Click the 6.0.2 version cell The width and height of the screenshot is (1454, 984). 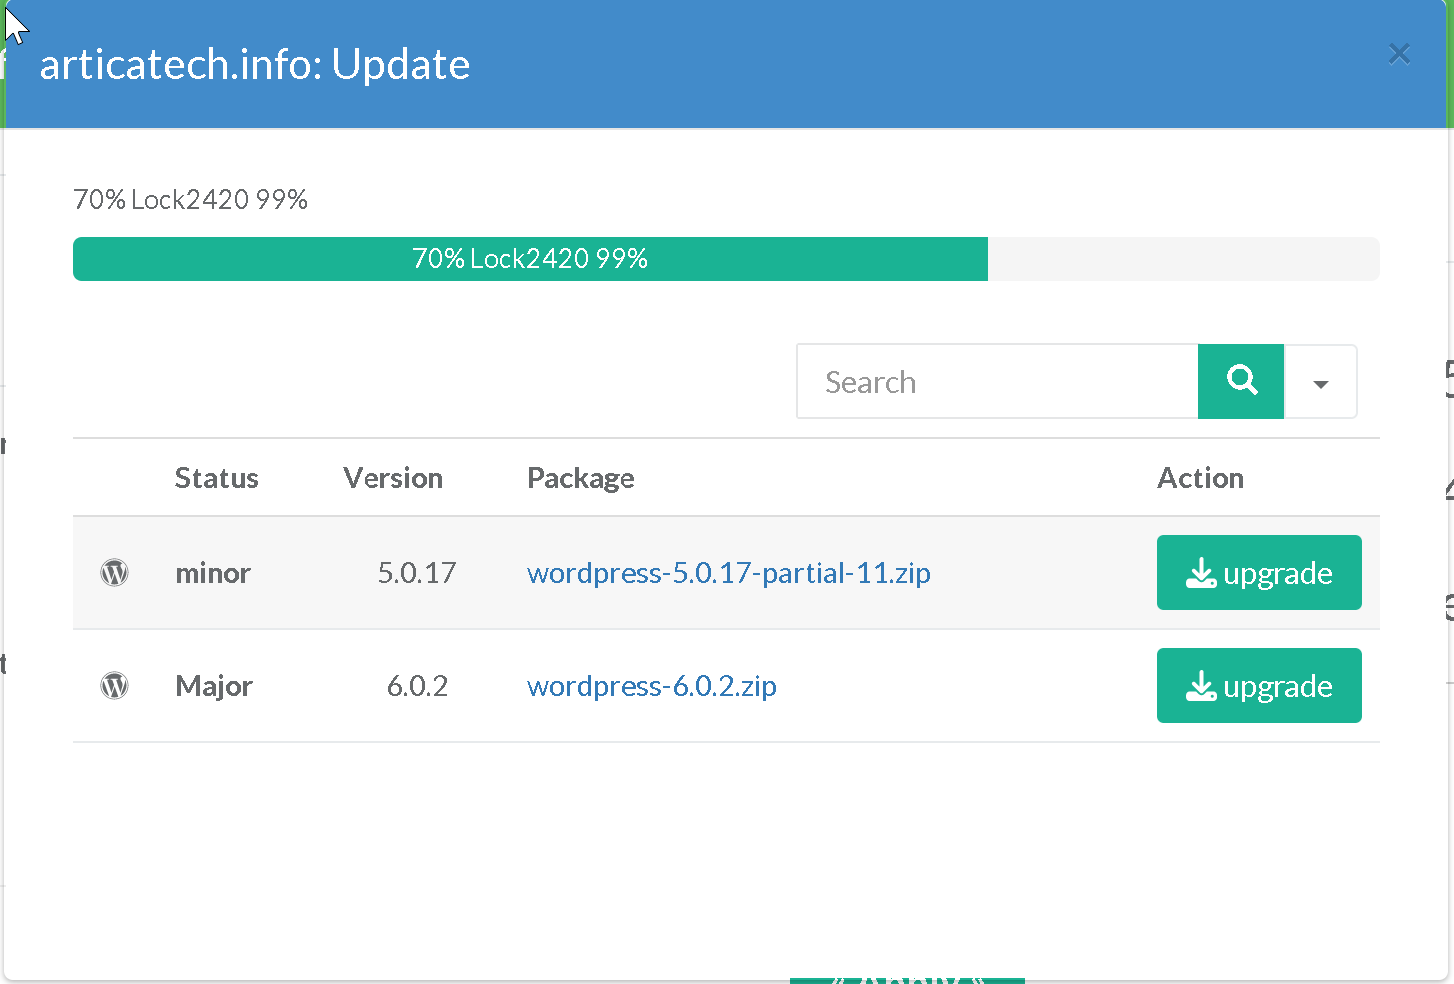point(417,686)
